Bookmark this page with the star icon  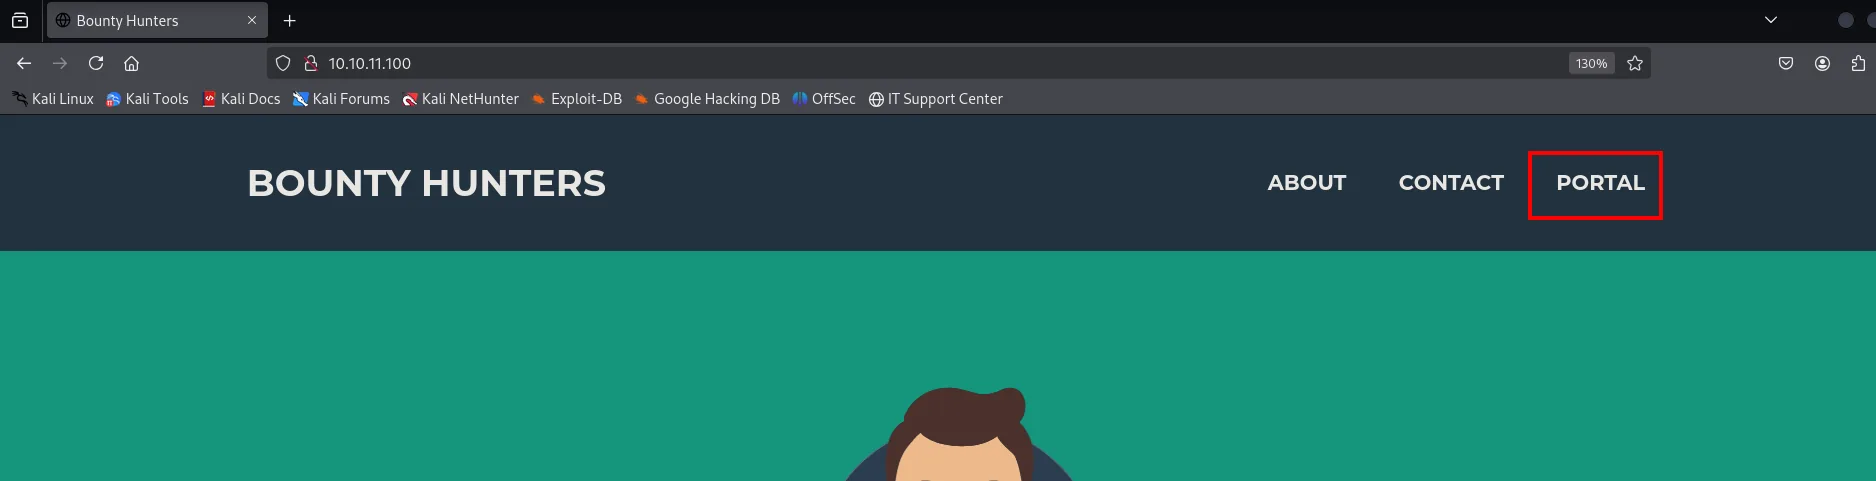[x=1635, y=63]
